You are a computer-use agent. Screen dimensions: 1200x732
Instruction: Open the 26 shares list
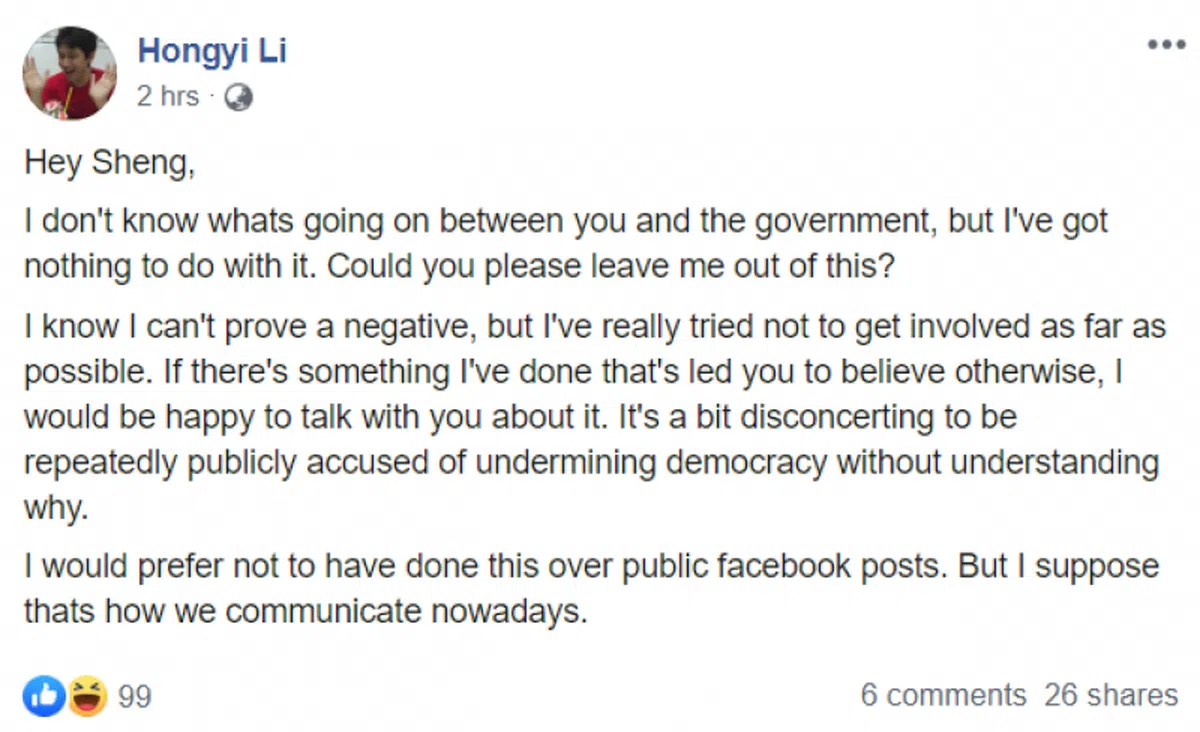[x=1111, y=695]
